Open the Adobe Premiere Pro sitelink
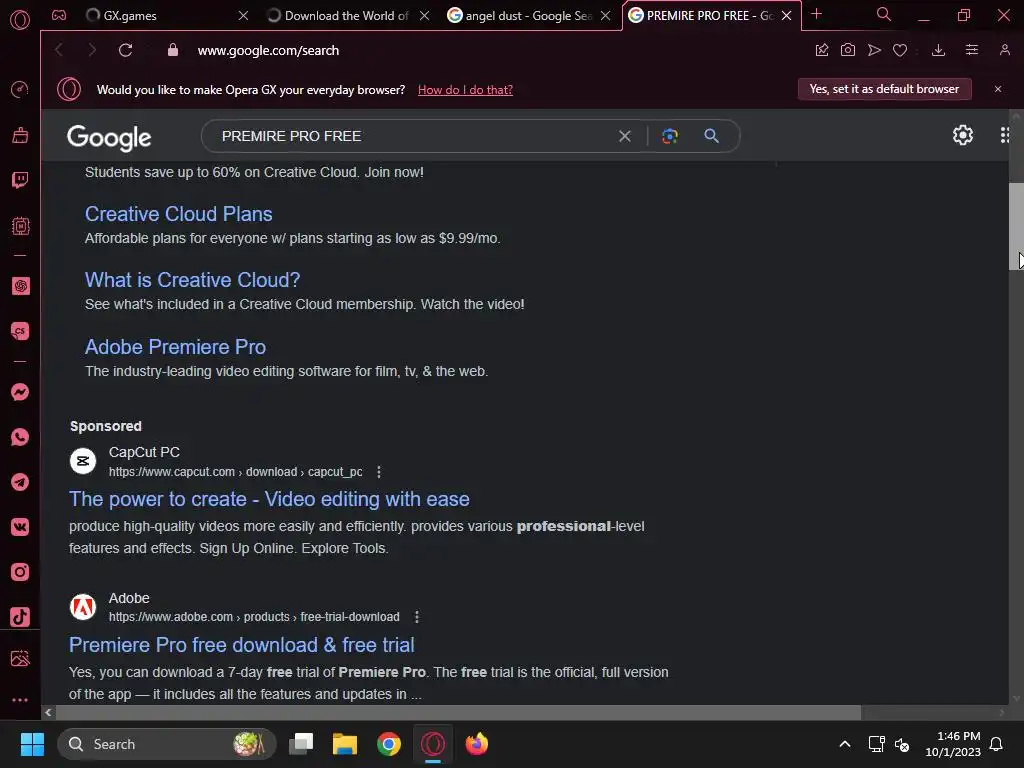Screen dimensions: 1024x768 pos(175,347)
